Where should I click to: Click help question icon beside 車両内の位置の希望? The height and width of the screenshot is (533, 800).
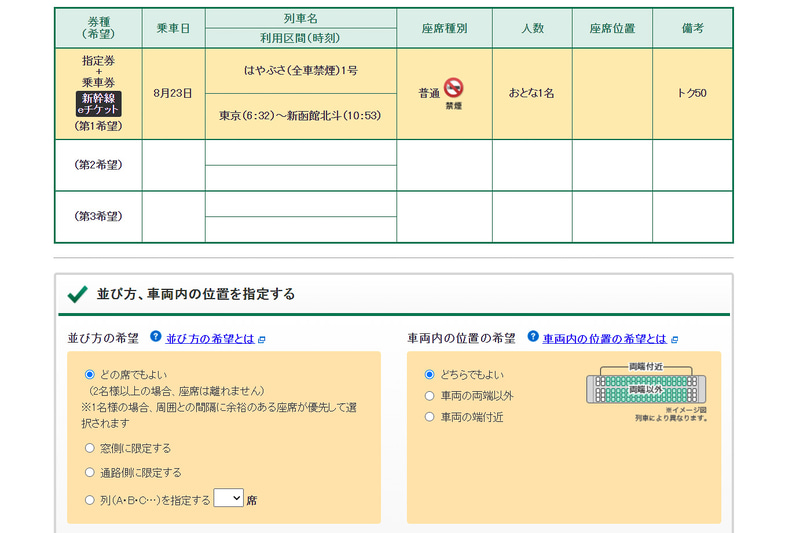(533, 337)
